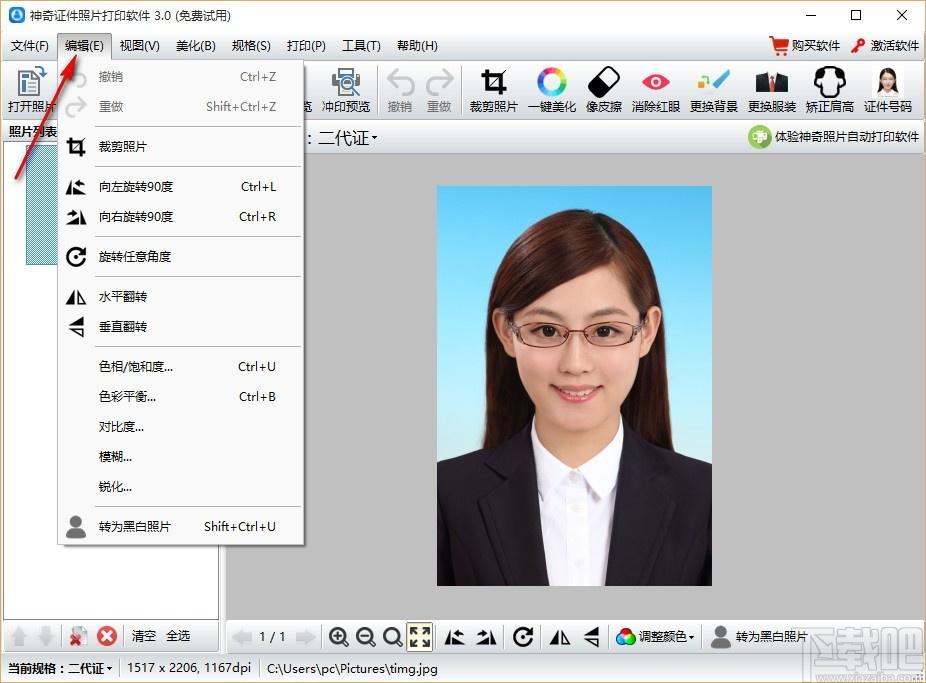Toggle fit-to-window view button

(420, 636)
